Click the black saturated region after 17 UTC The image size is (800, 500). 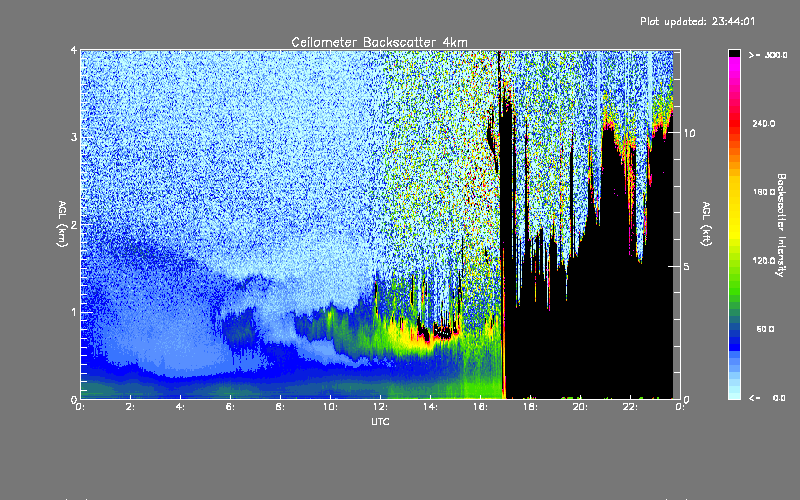point(587,332)
